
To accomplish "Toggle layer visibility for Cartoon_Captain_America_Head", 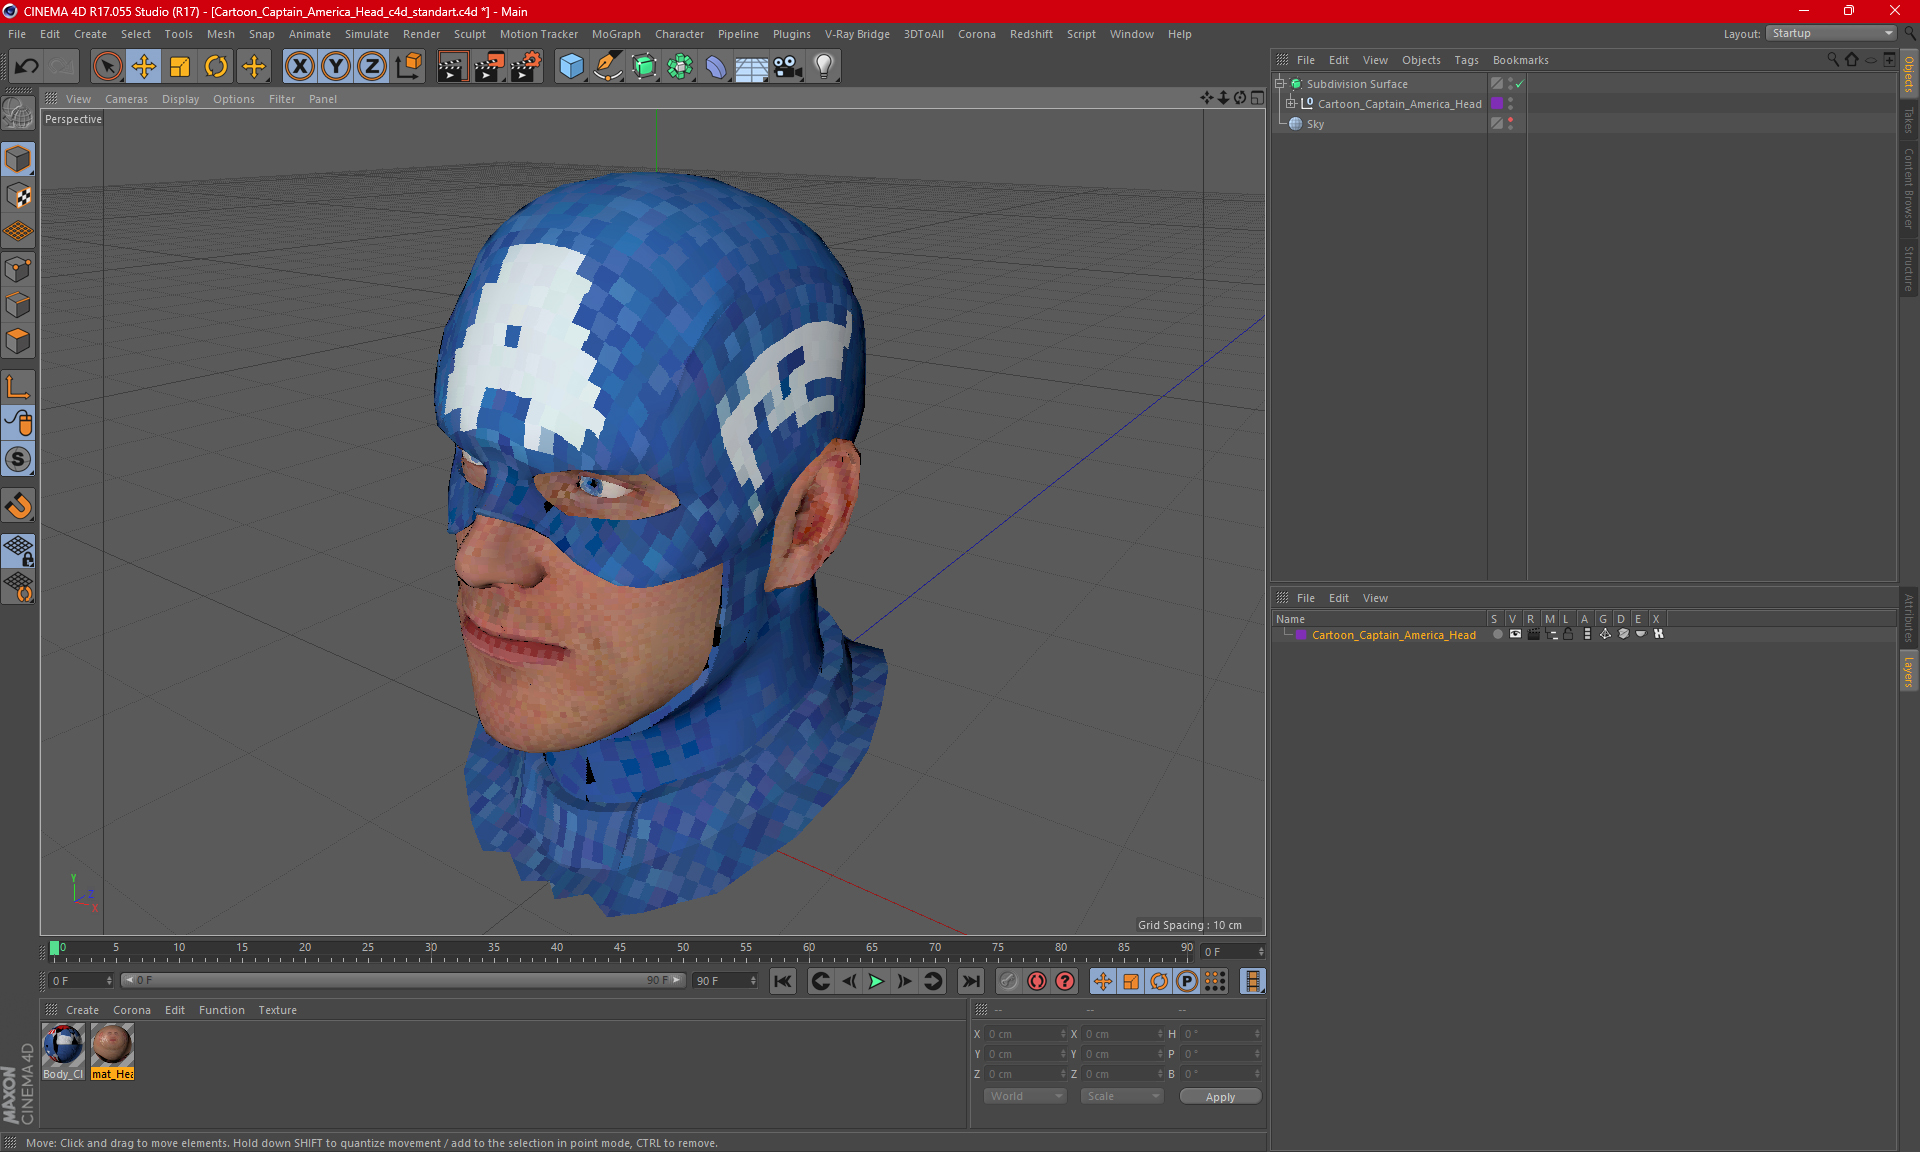I will click(1515, 634).
